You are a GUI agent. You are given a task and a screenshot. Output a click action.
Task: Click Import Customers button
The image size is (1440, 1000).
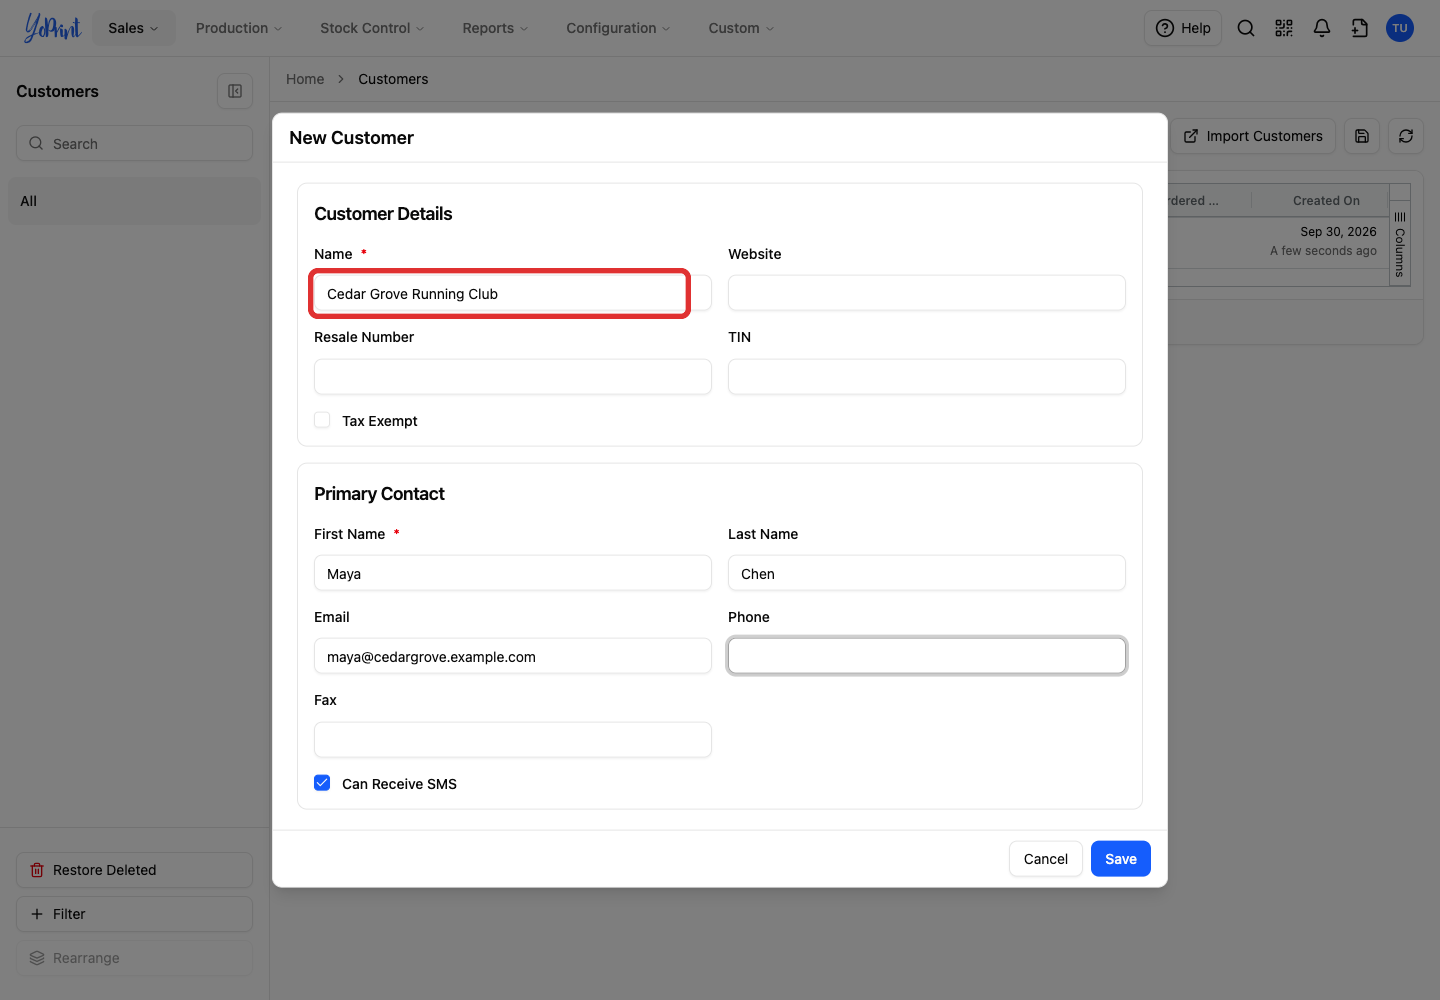click(1254, 136)
